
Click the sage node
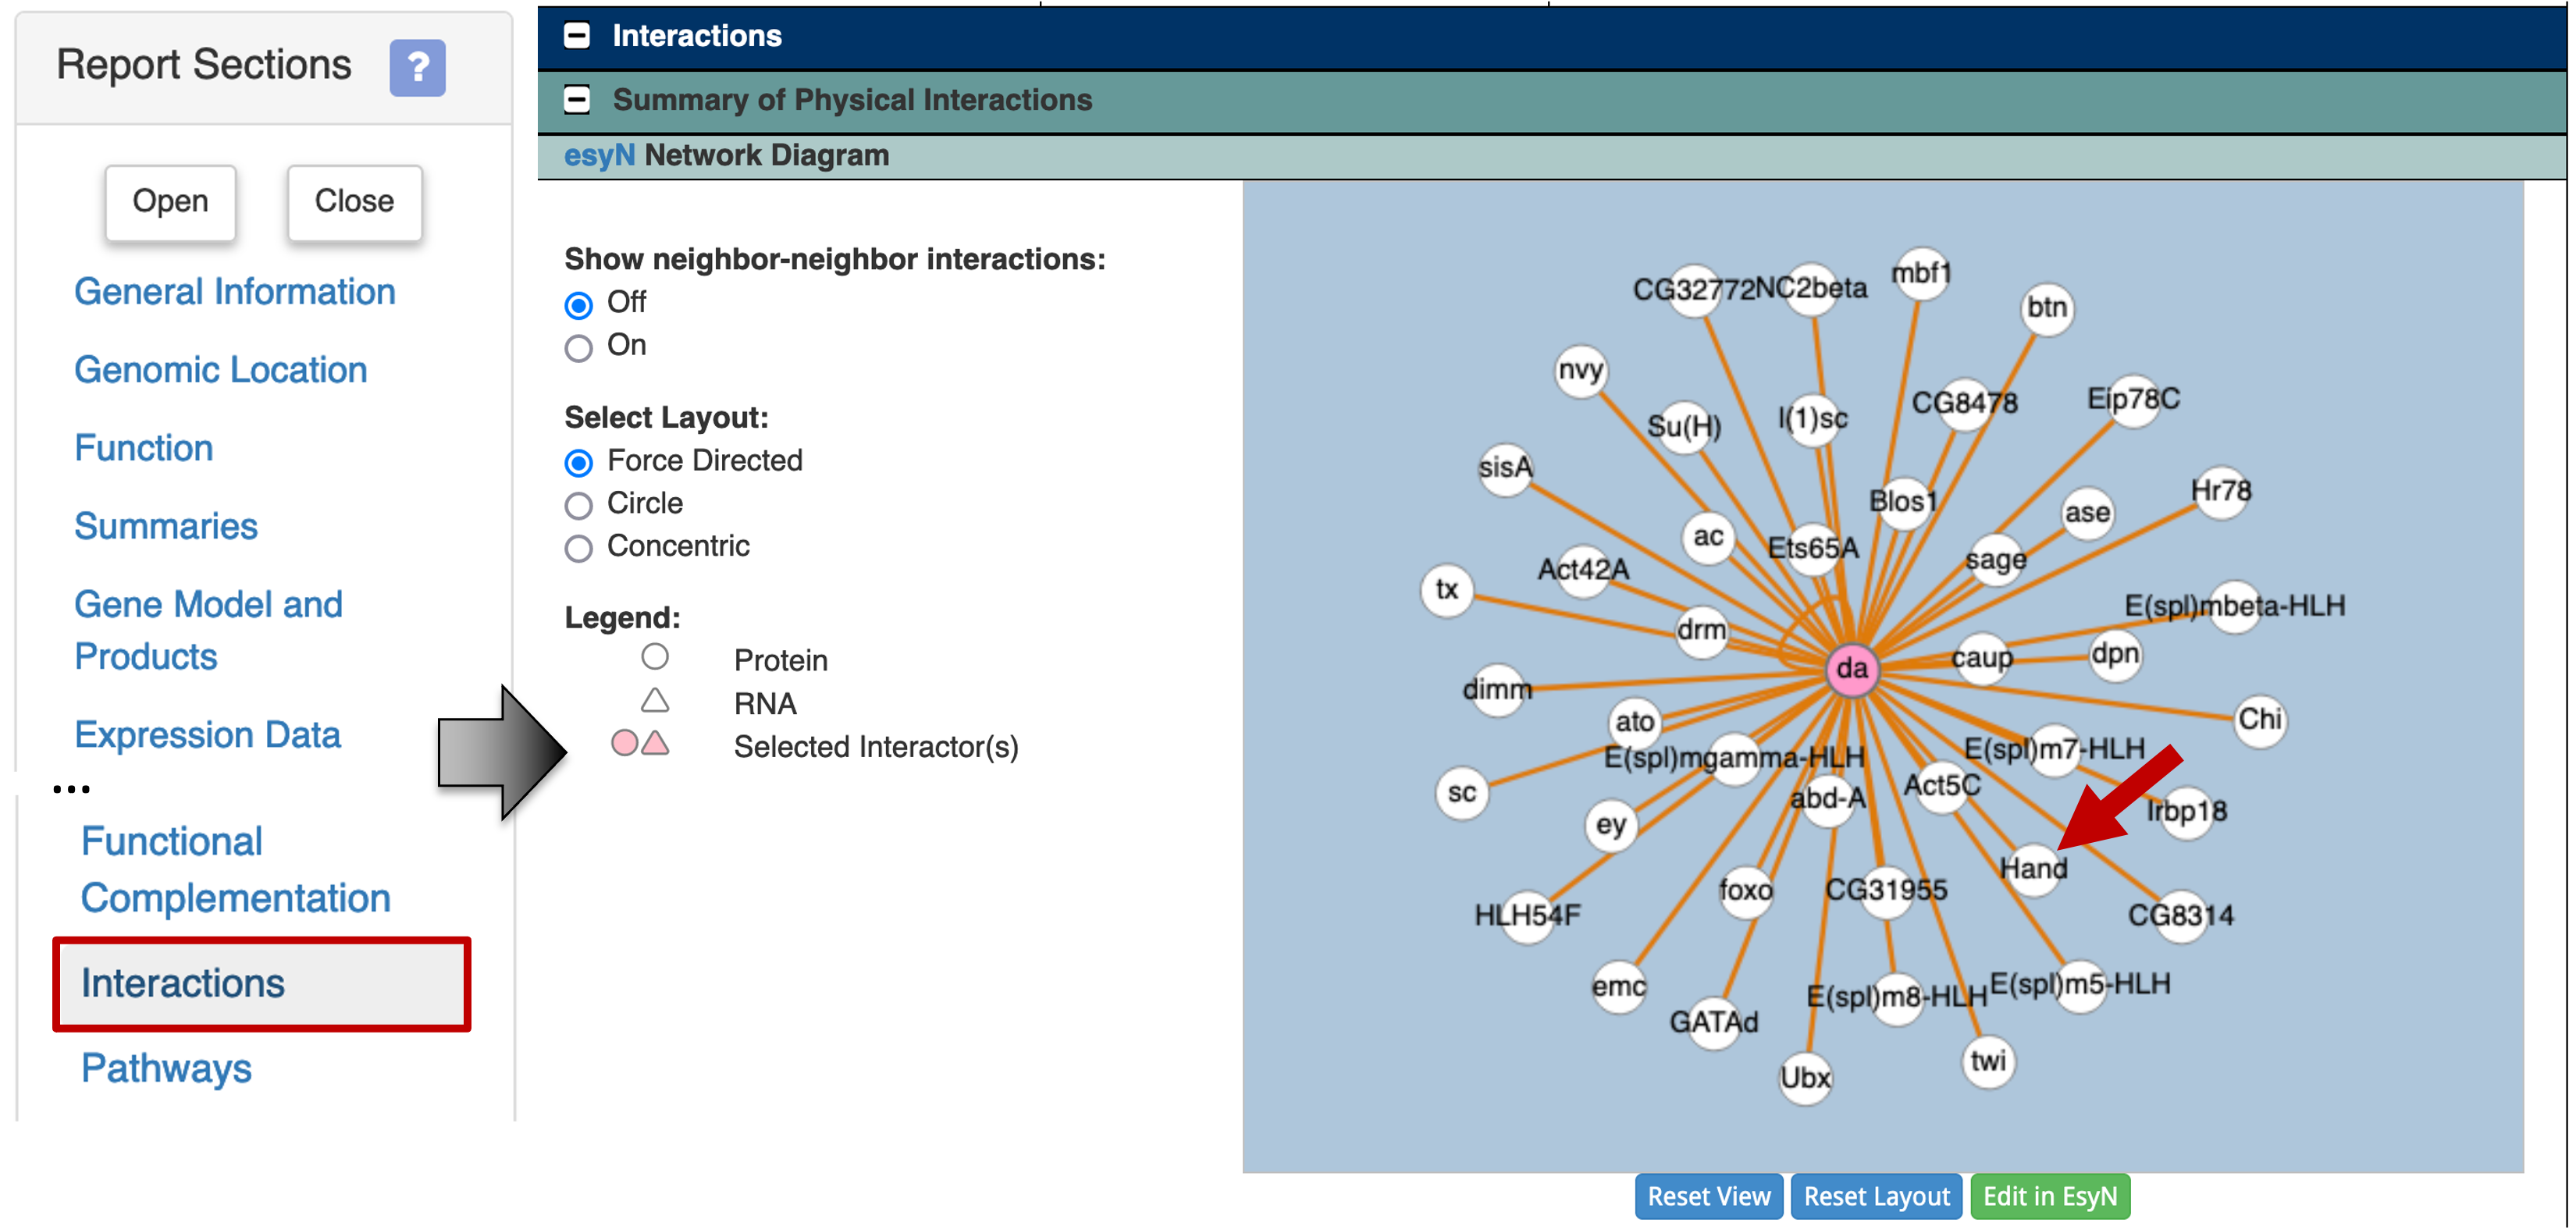pyautogui.click(x=1996, y=559)
